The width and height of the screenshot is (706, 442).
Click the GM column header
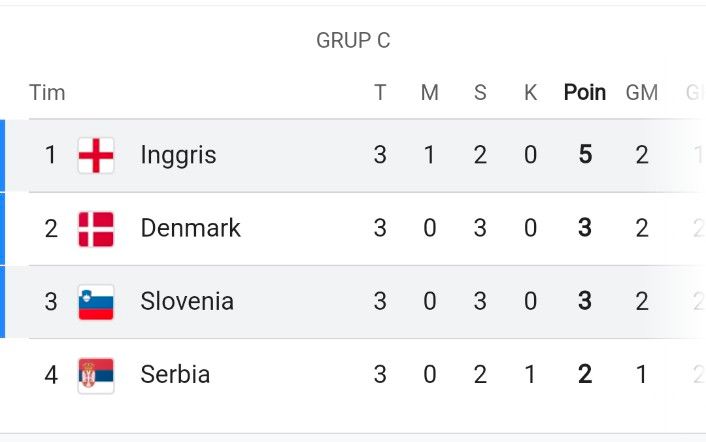coord(642,93)
